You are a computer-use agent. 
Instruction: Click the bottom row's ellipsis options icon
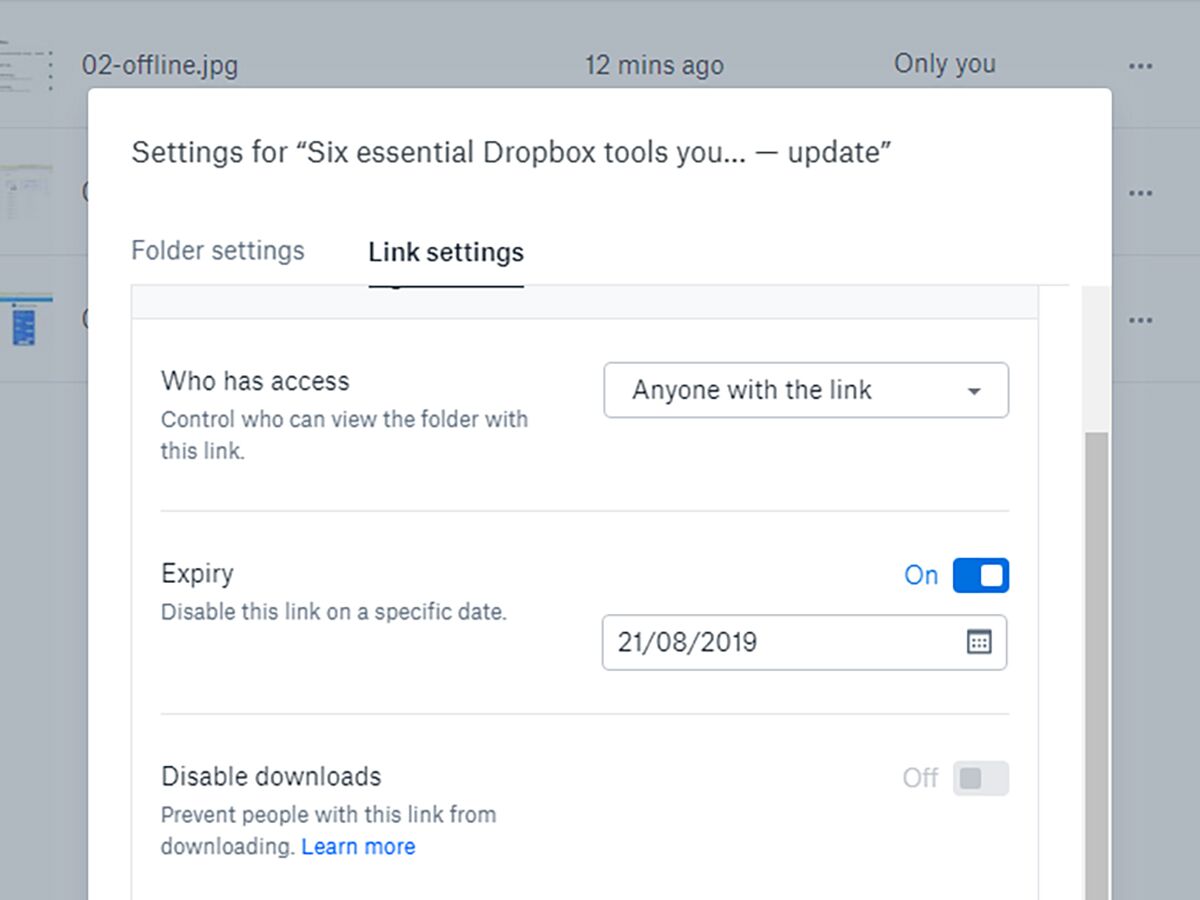[1141, 319]
